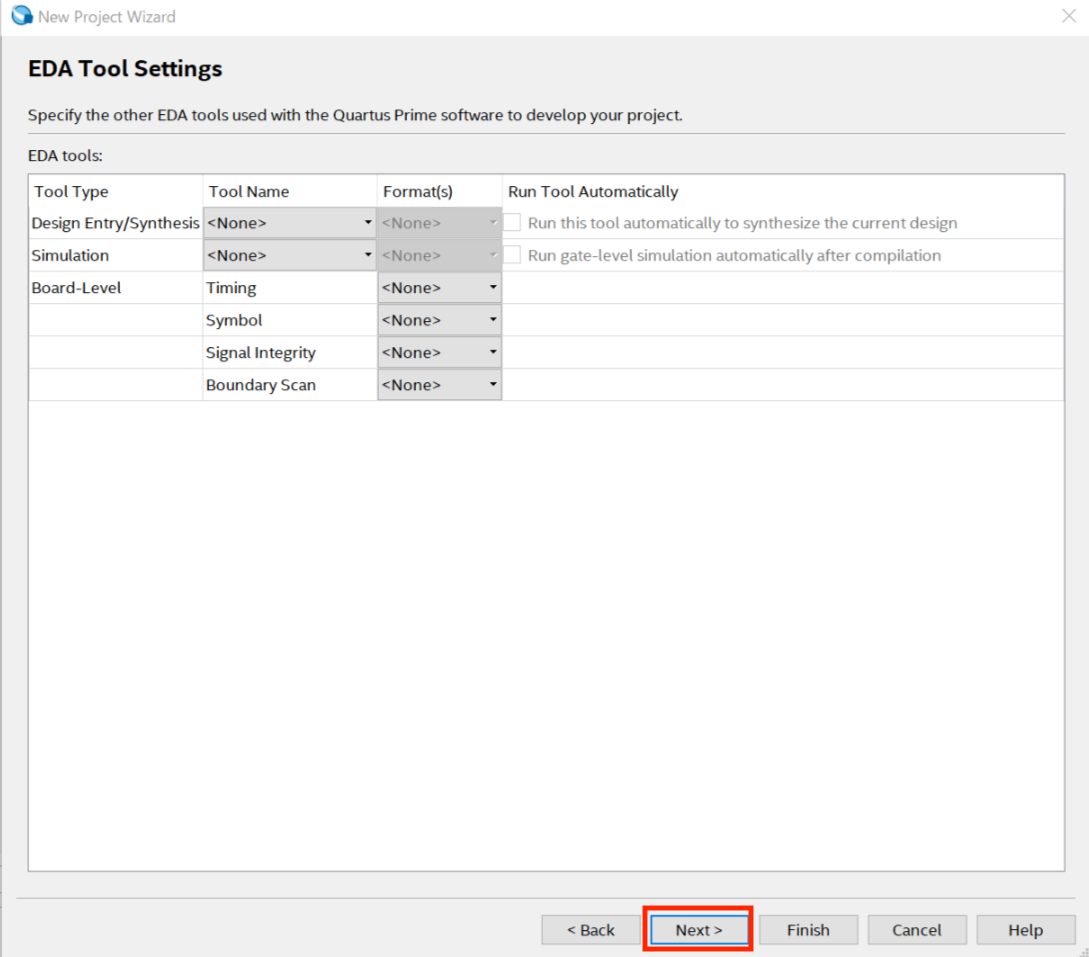Proceed with the Next button
The height and width of the screenshot is (957, 1089).
coord(698,930)
